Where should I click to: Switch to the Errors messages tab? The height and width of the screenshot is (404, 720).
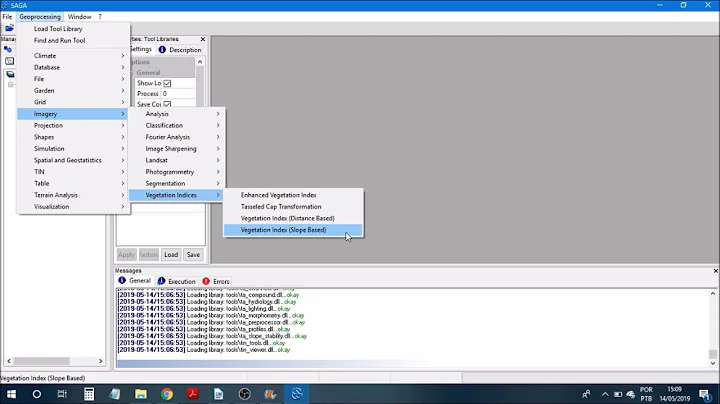pyautogui.click(x=216, y=281)
